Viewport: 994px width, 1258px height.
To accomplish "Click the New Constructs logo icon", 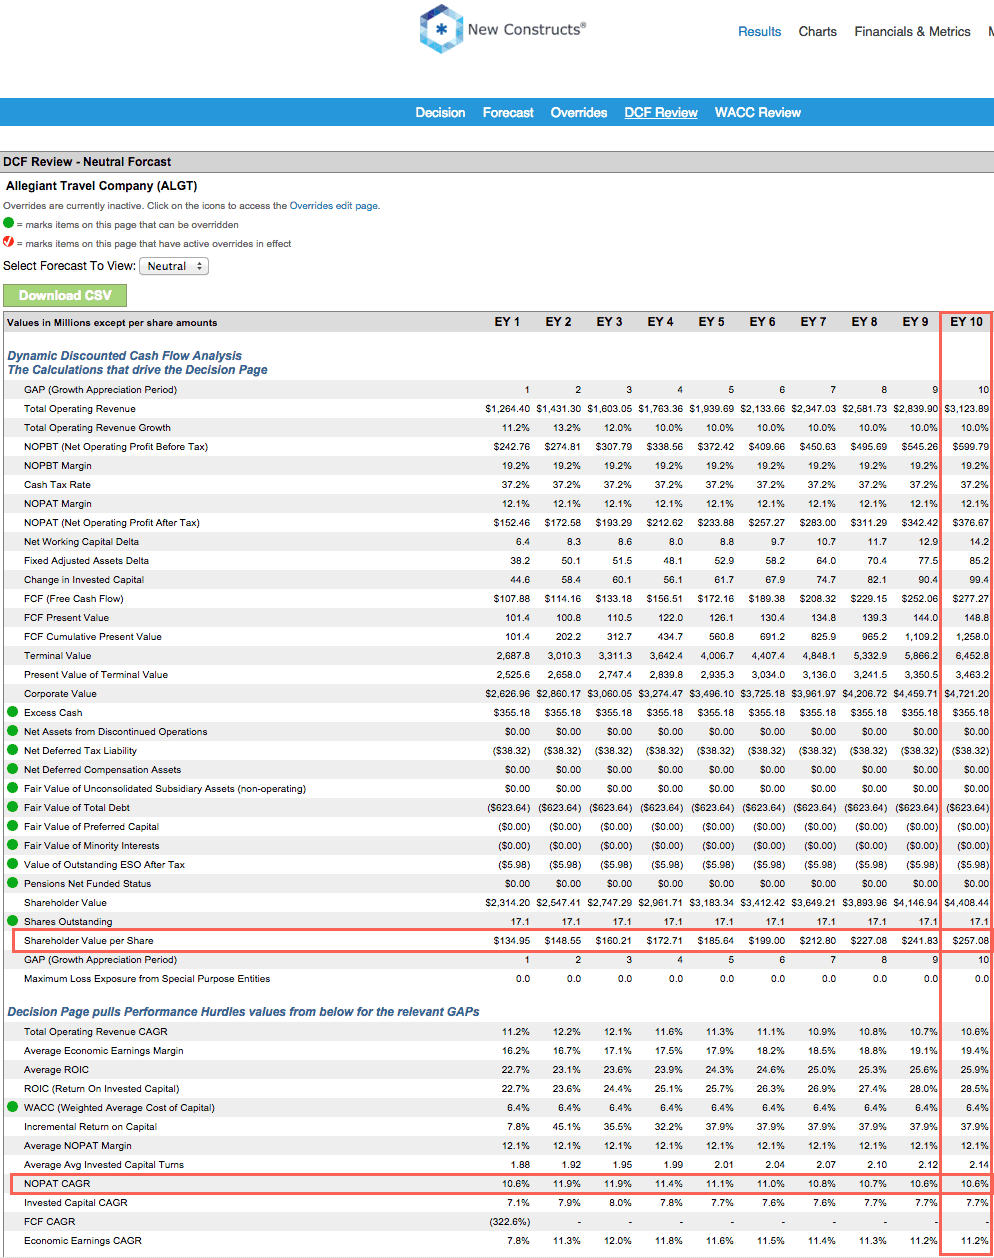I will [x=440, y=29].
